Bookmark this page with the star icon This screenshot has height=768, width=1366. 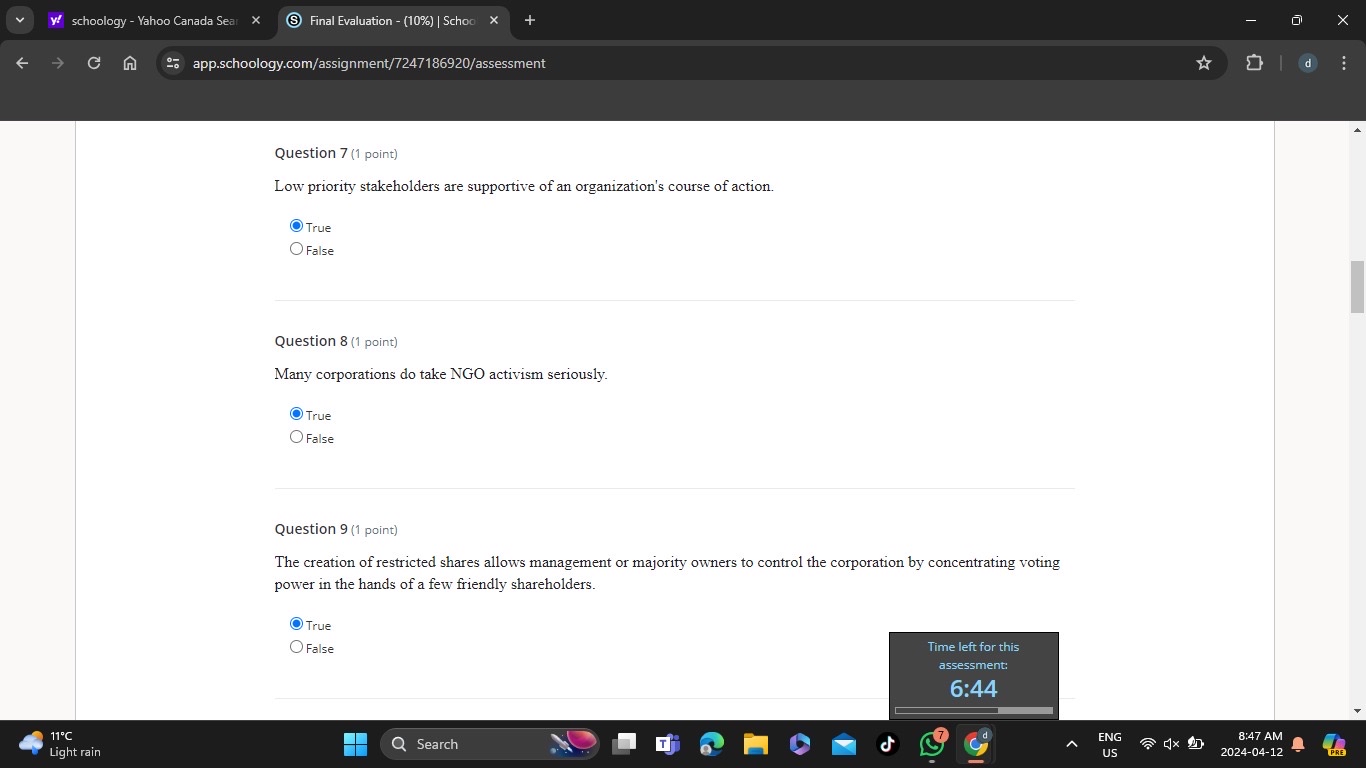(x=1204, y=63)
